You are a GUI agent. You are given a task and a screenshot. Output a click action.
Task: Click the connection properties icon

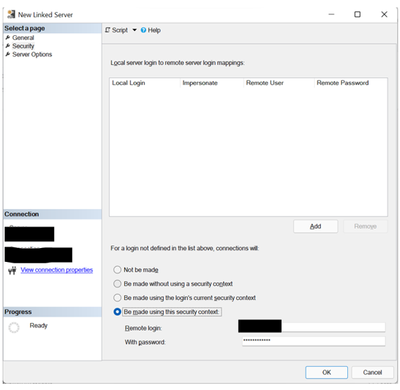[12, 270]
